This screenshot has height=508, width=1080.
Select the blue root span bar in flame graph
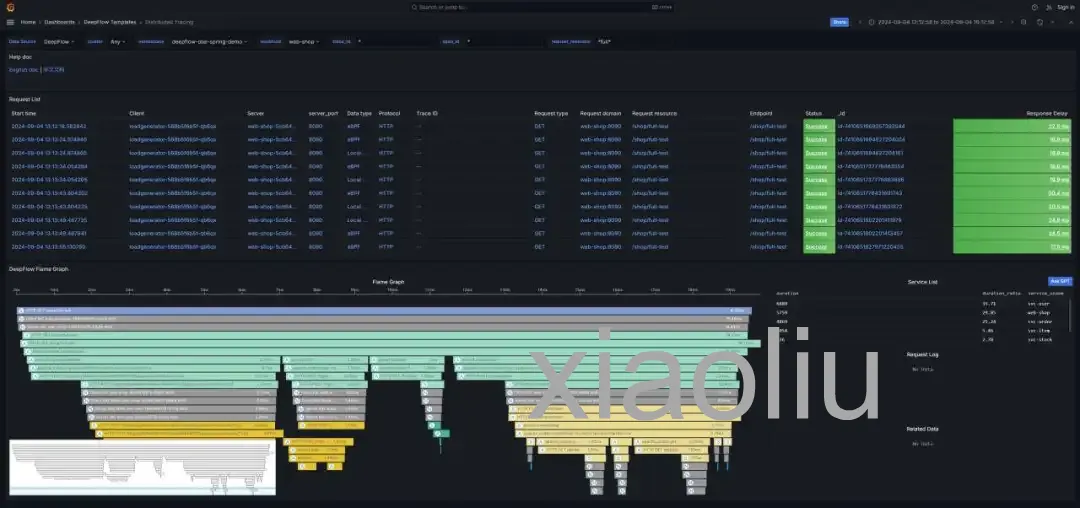pyautogui.click(x=384, y=310)
